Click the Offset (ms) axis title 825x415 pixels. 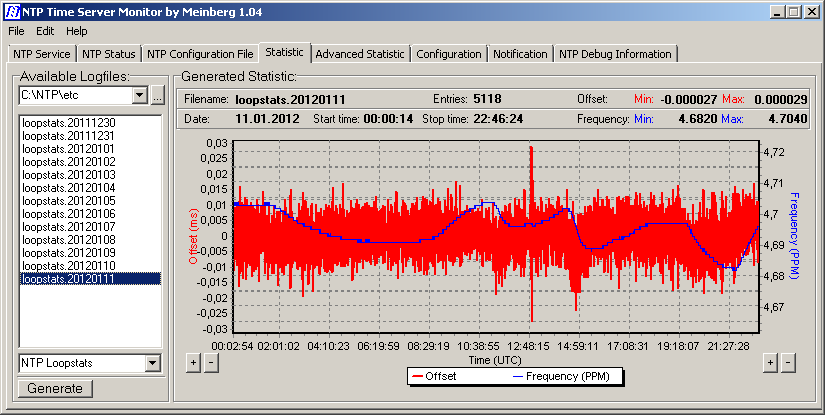194,235
